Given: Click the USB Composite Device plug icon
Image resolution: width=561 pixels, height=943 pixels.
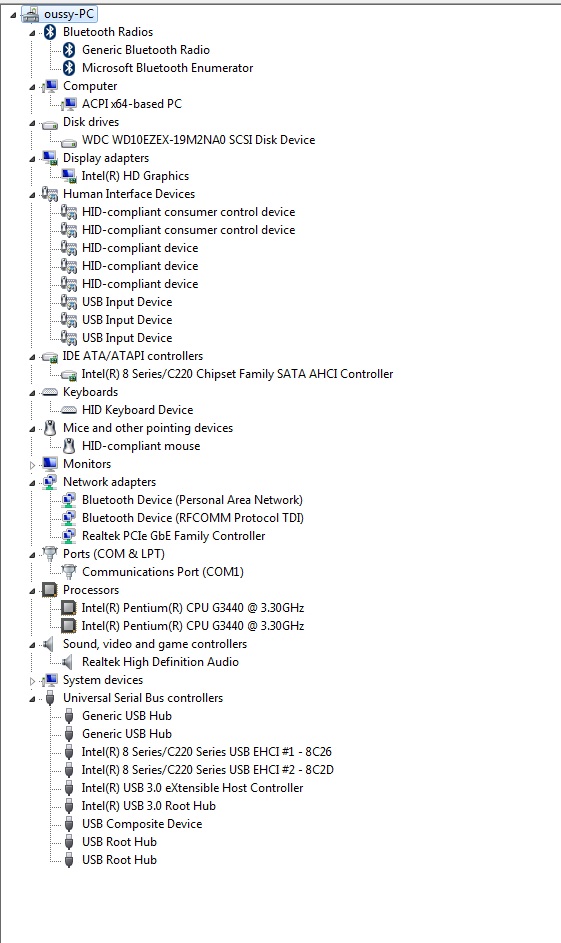Looking at the screenshot, I should point(69,824).
